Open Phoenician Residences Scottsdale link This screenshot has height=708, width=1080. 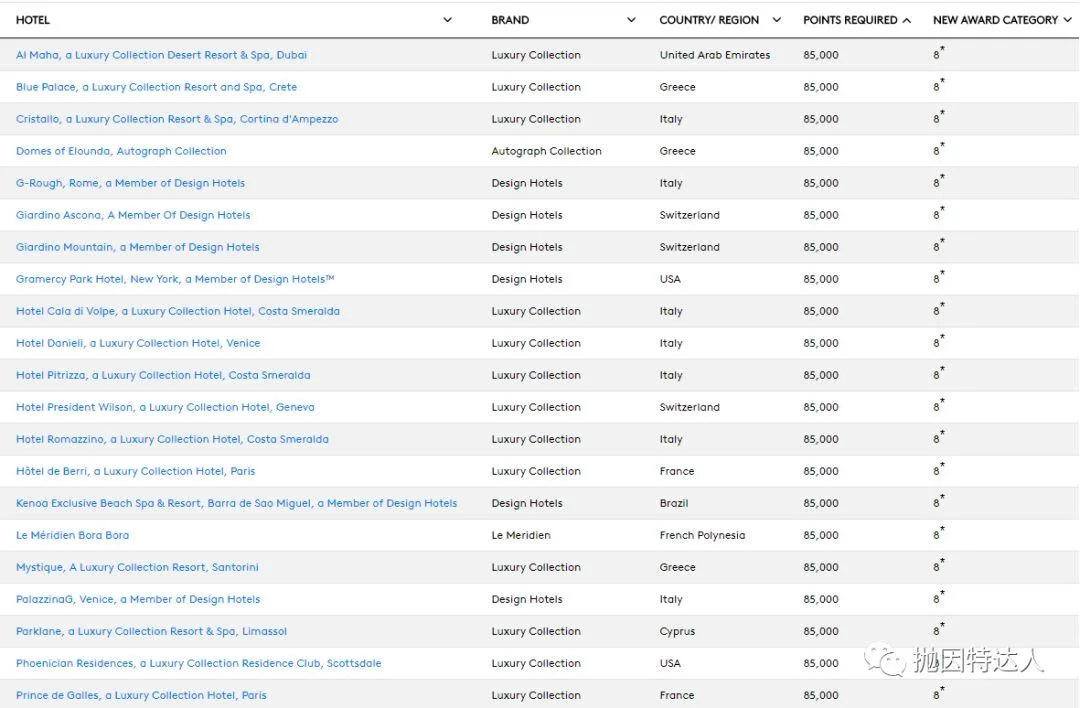pos(198,663)
